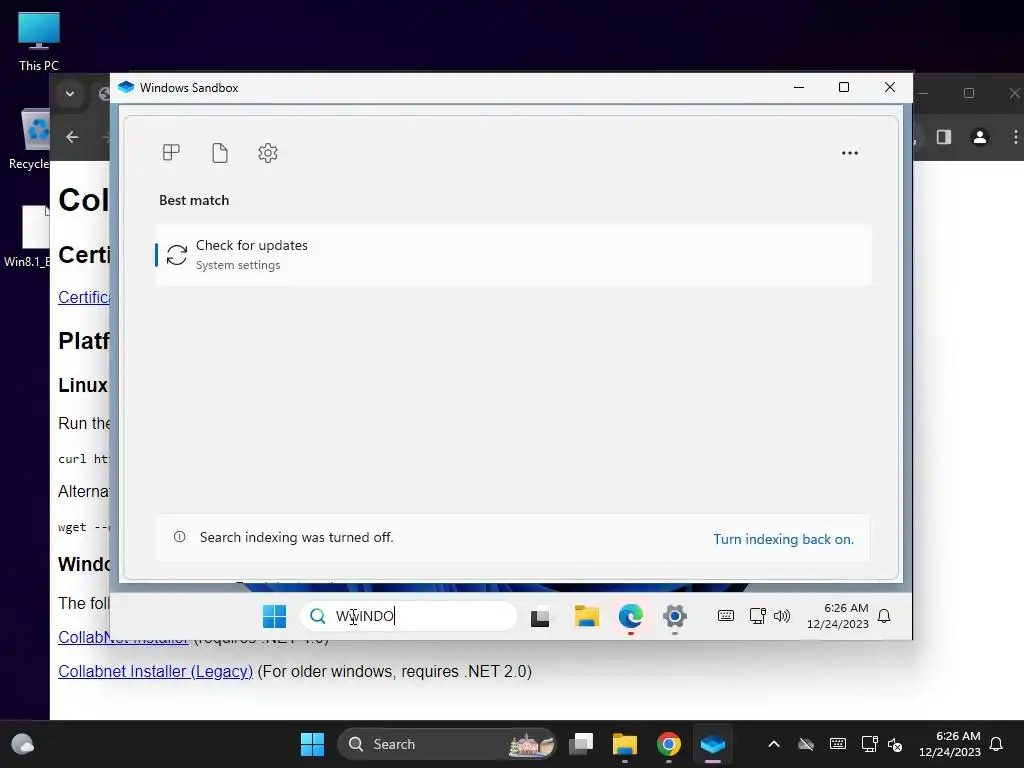The width and height of the screenshot is (1024, 768).
Task: Click the volume speaker icon in sandbox tray
Action: pos(782,616)
